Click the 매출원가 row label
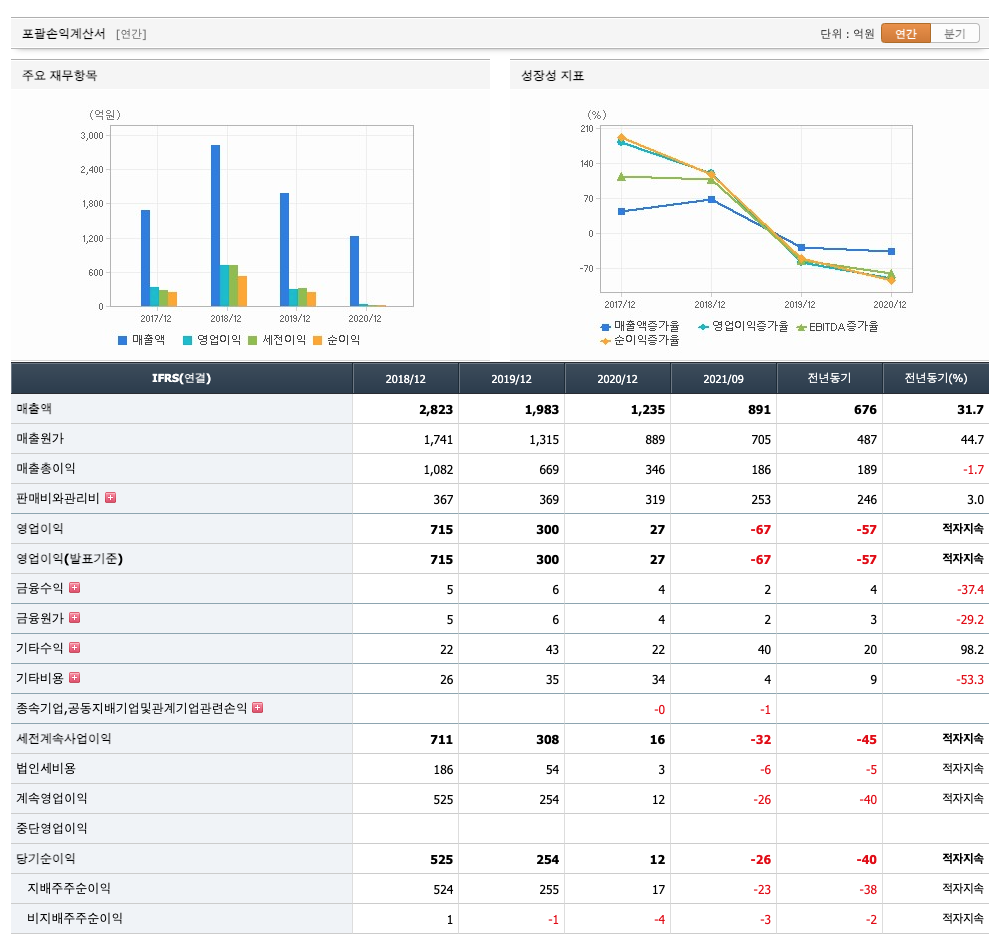999x949 pixels. [x=40, y=439]
